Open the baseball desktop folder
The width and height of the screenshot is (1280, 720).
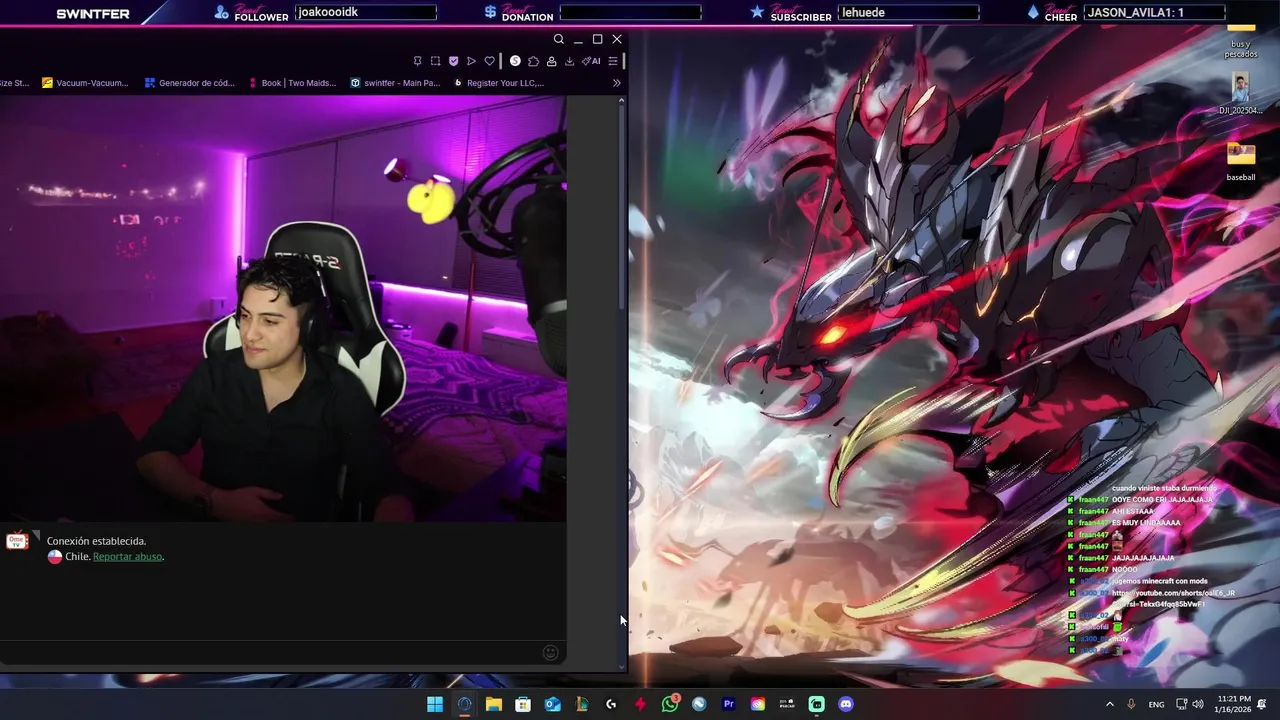tap(1241, 162)
